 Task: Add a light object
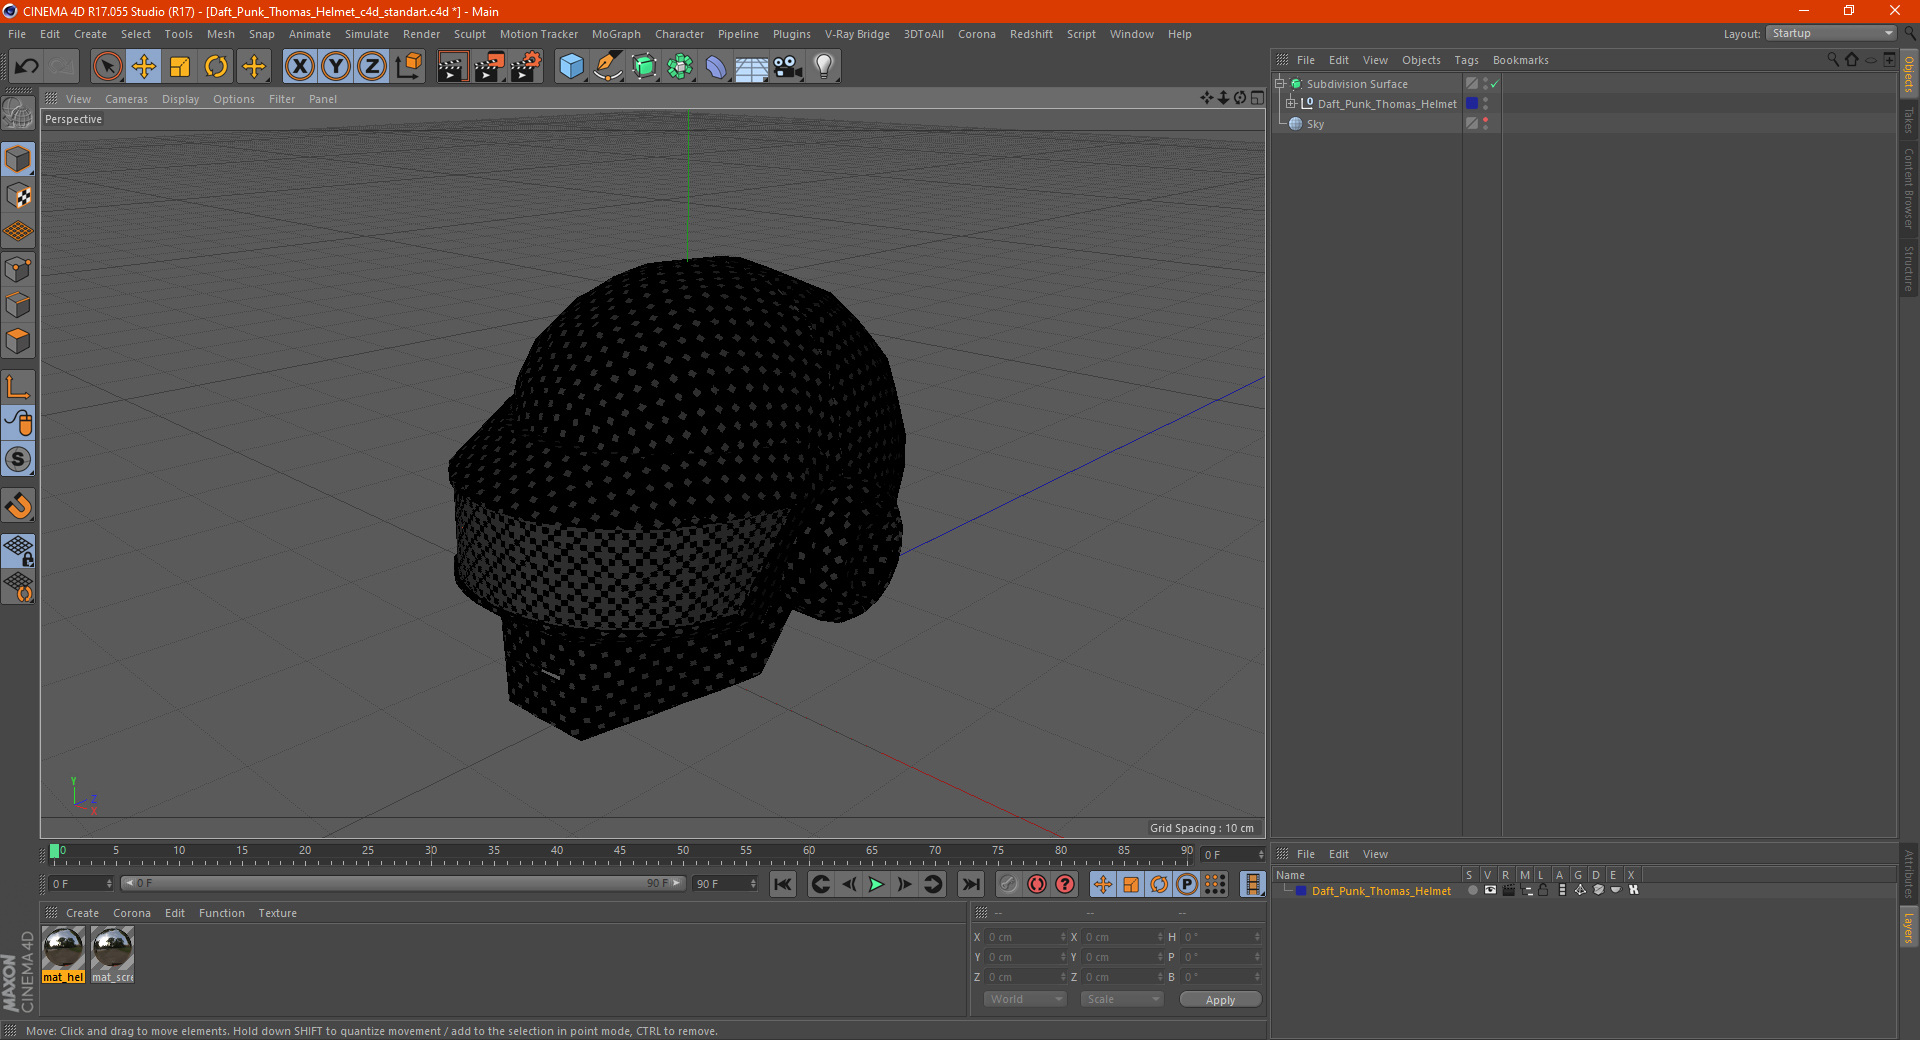(x=824, y=67)
